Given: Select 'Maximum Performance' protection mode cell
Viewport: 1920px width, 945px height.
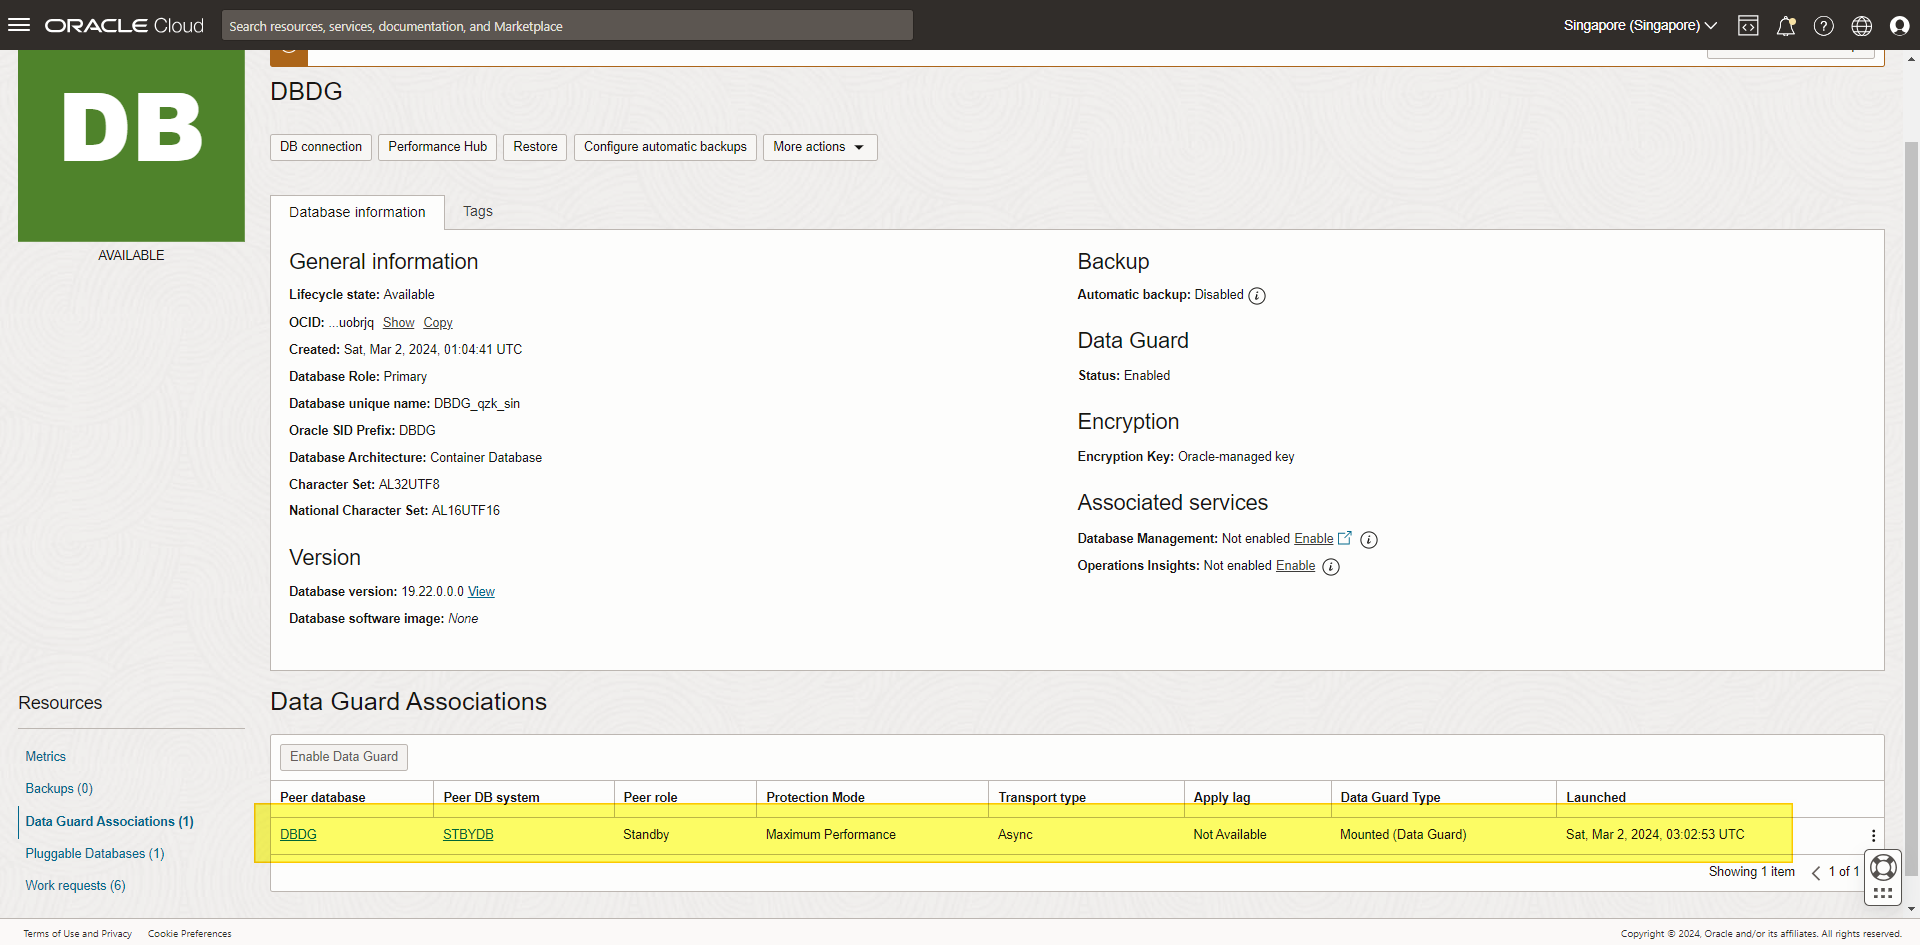Looking at the screenshot, I should point(831,835).
